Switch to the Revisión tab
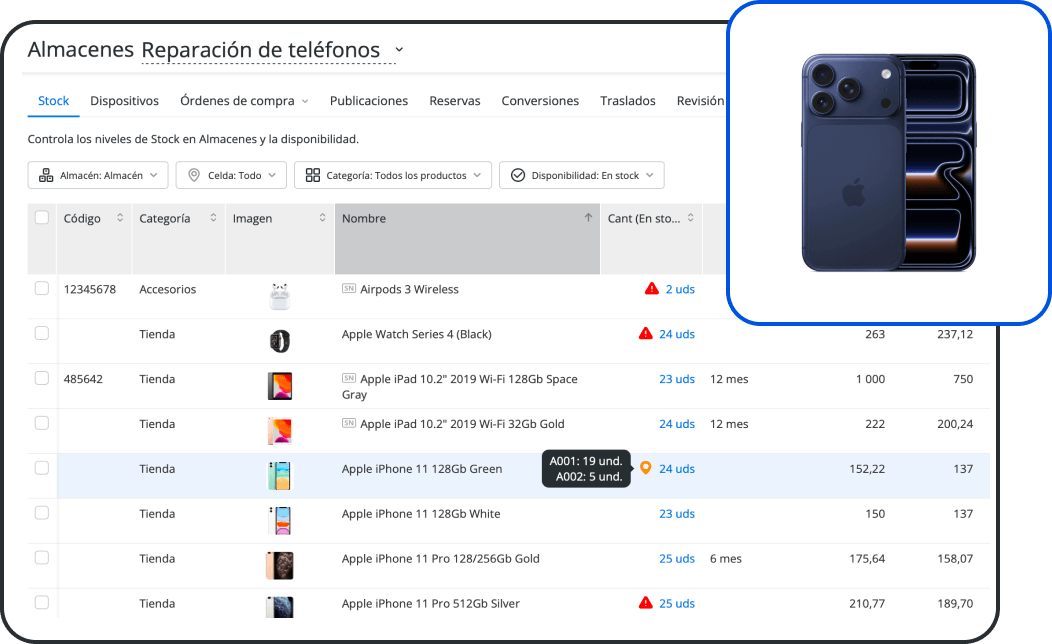This screenshot has height=644, width=1052. pos(700,101)
